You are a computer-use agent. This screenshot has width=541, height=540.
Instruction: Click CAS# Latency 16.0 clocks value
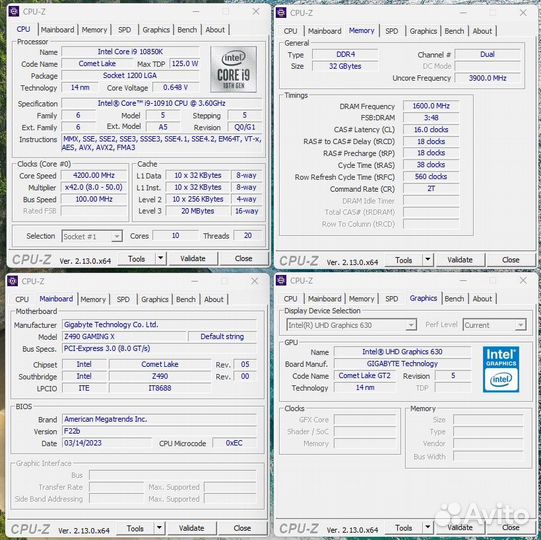point(431,130)
